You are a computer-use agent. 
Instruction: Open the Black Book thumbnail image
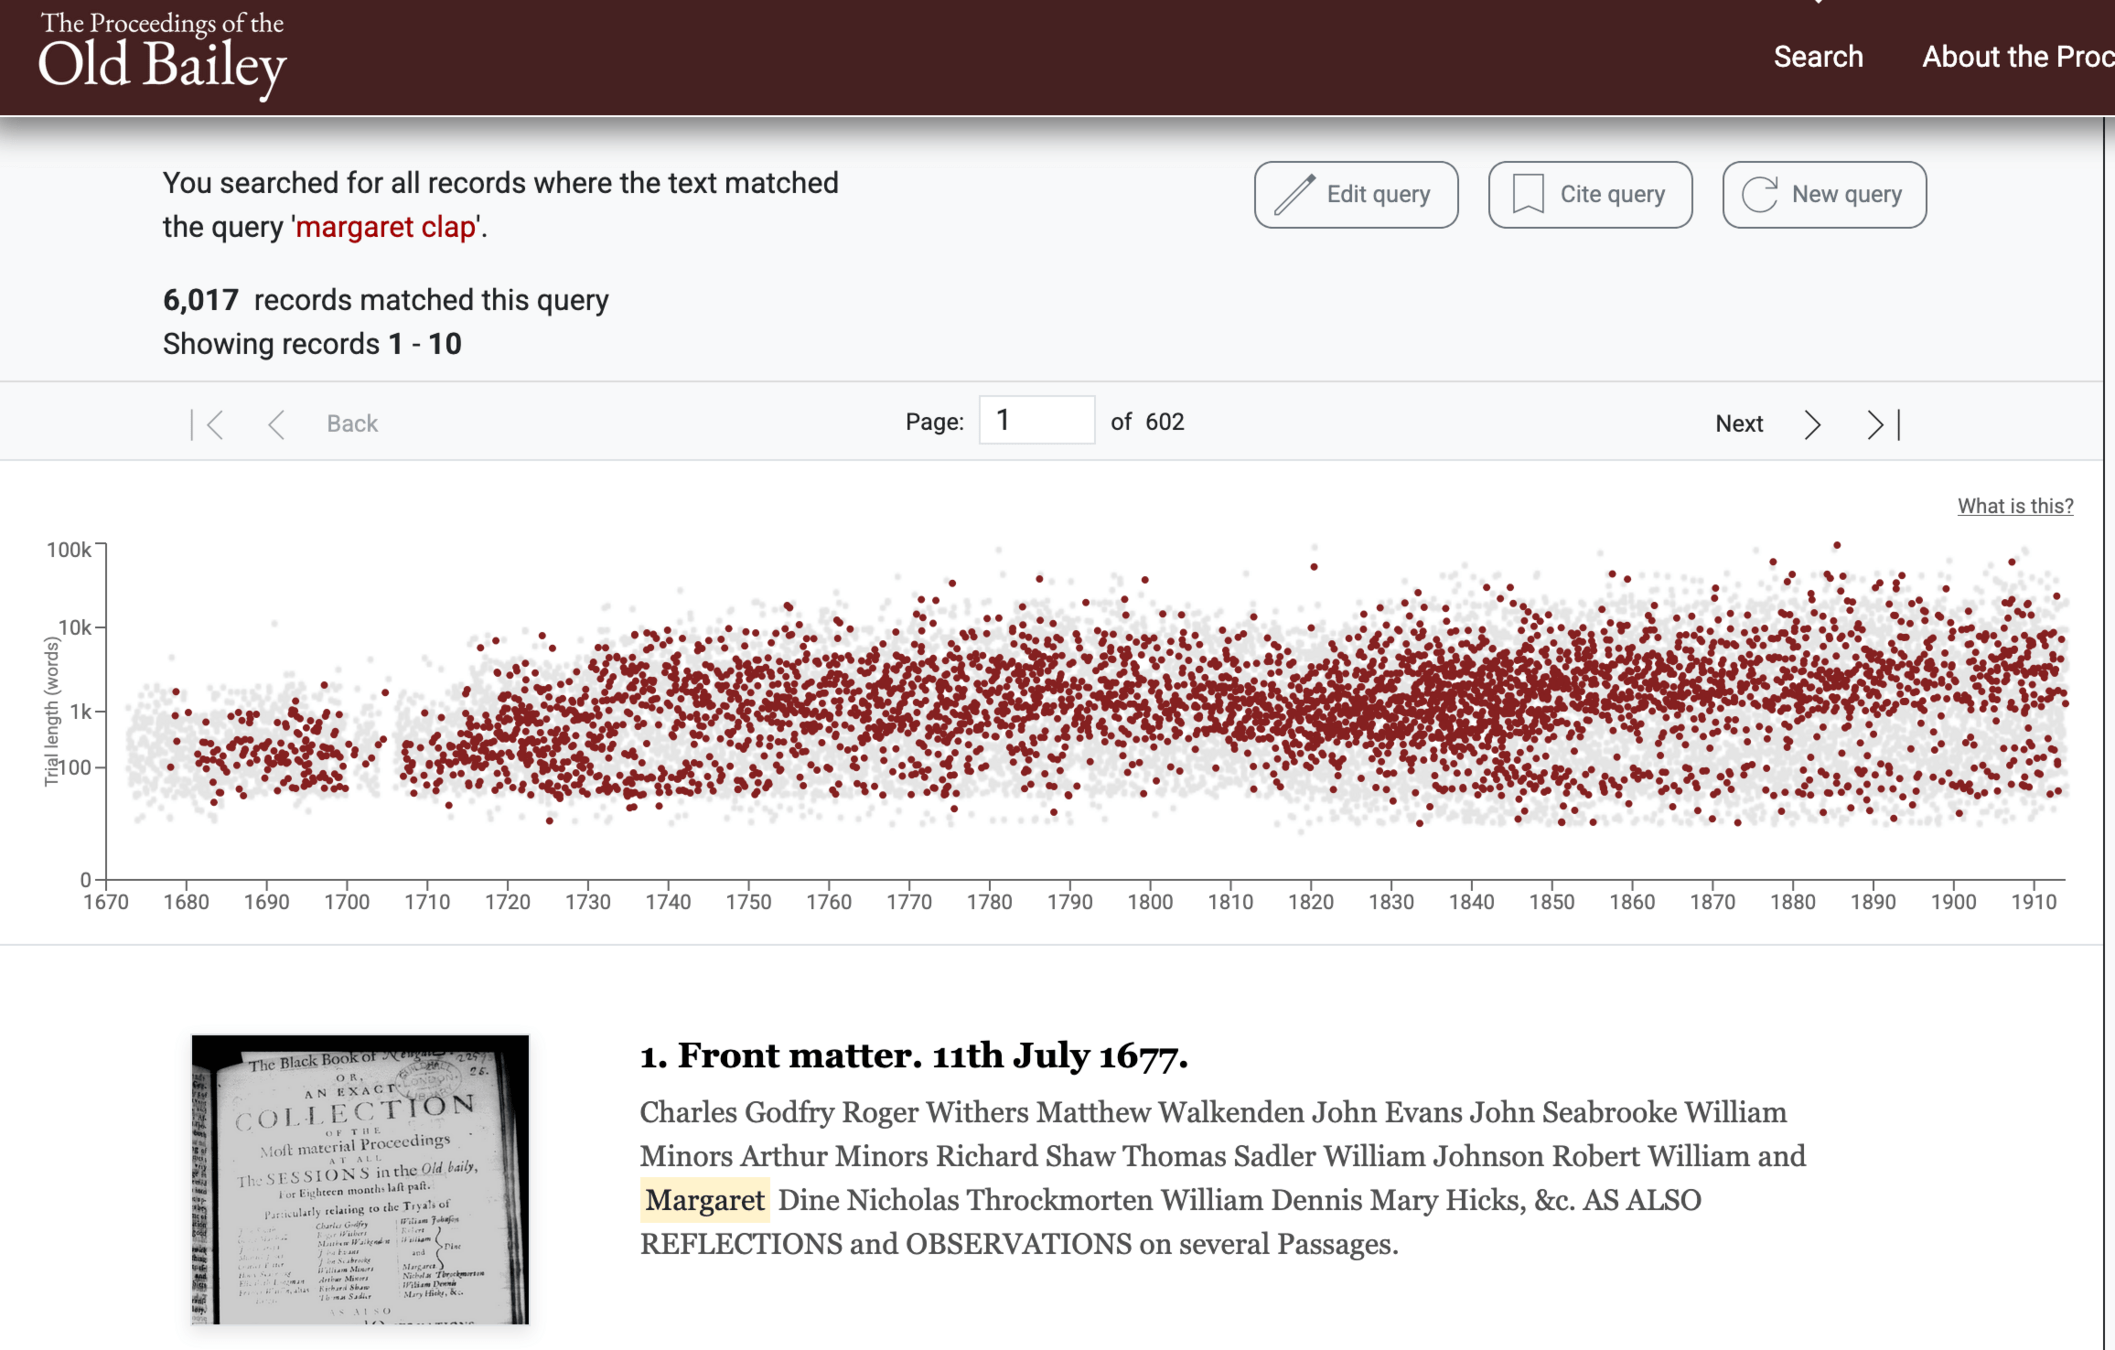(x=360, y=1179)
